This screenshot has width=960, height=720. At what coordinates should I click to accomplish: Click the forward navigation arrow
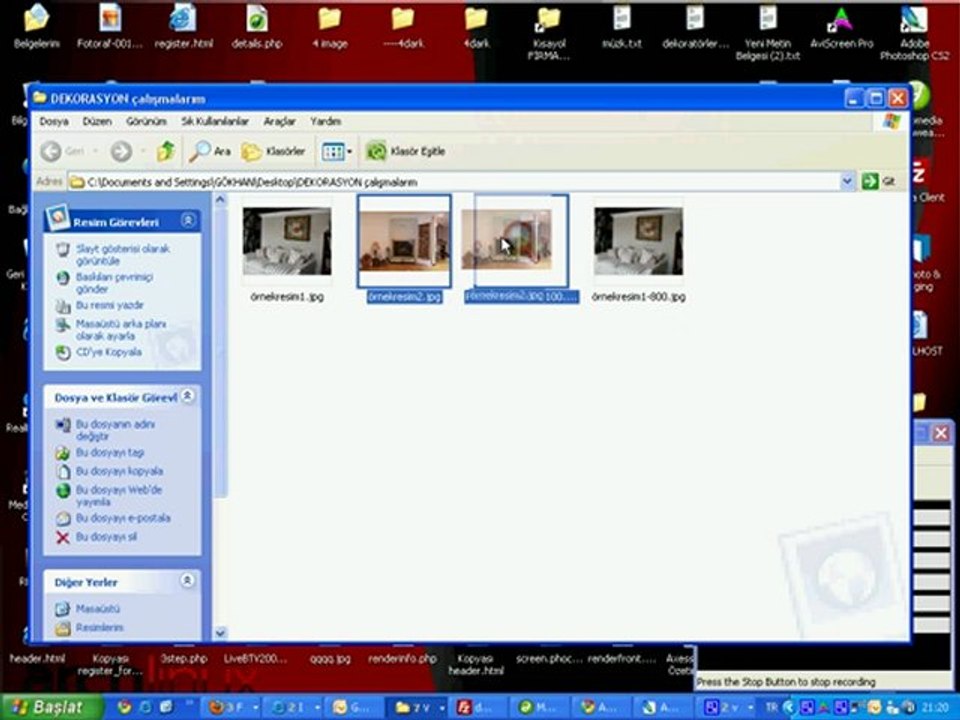tap(121, 151)
